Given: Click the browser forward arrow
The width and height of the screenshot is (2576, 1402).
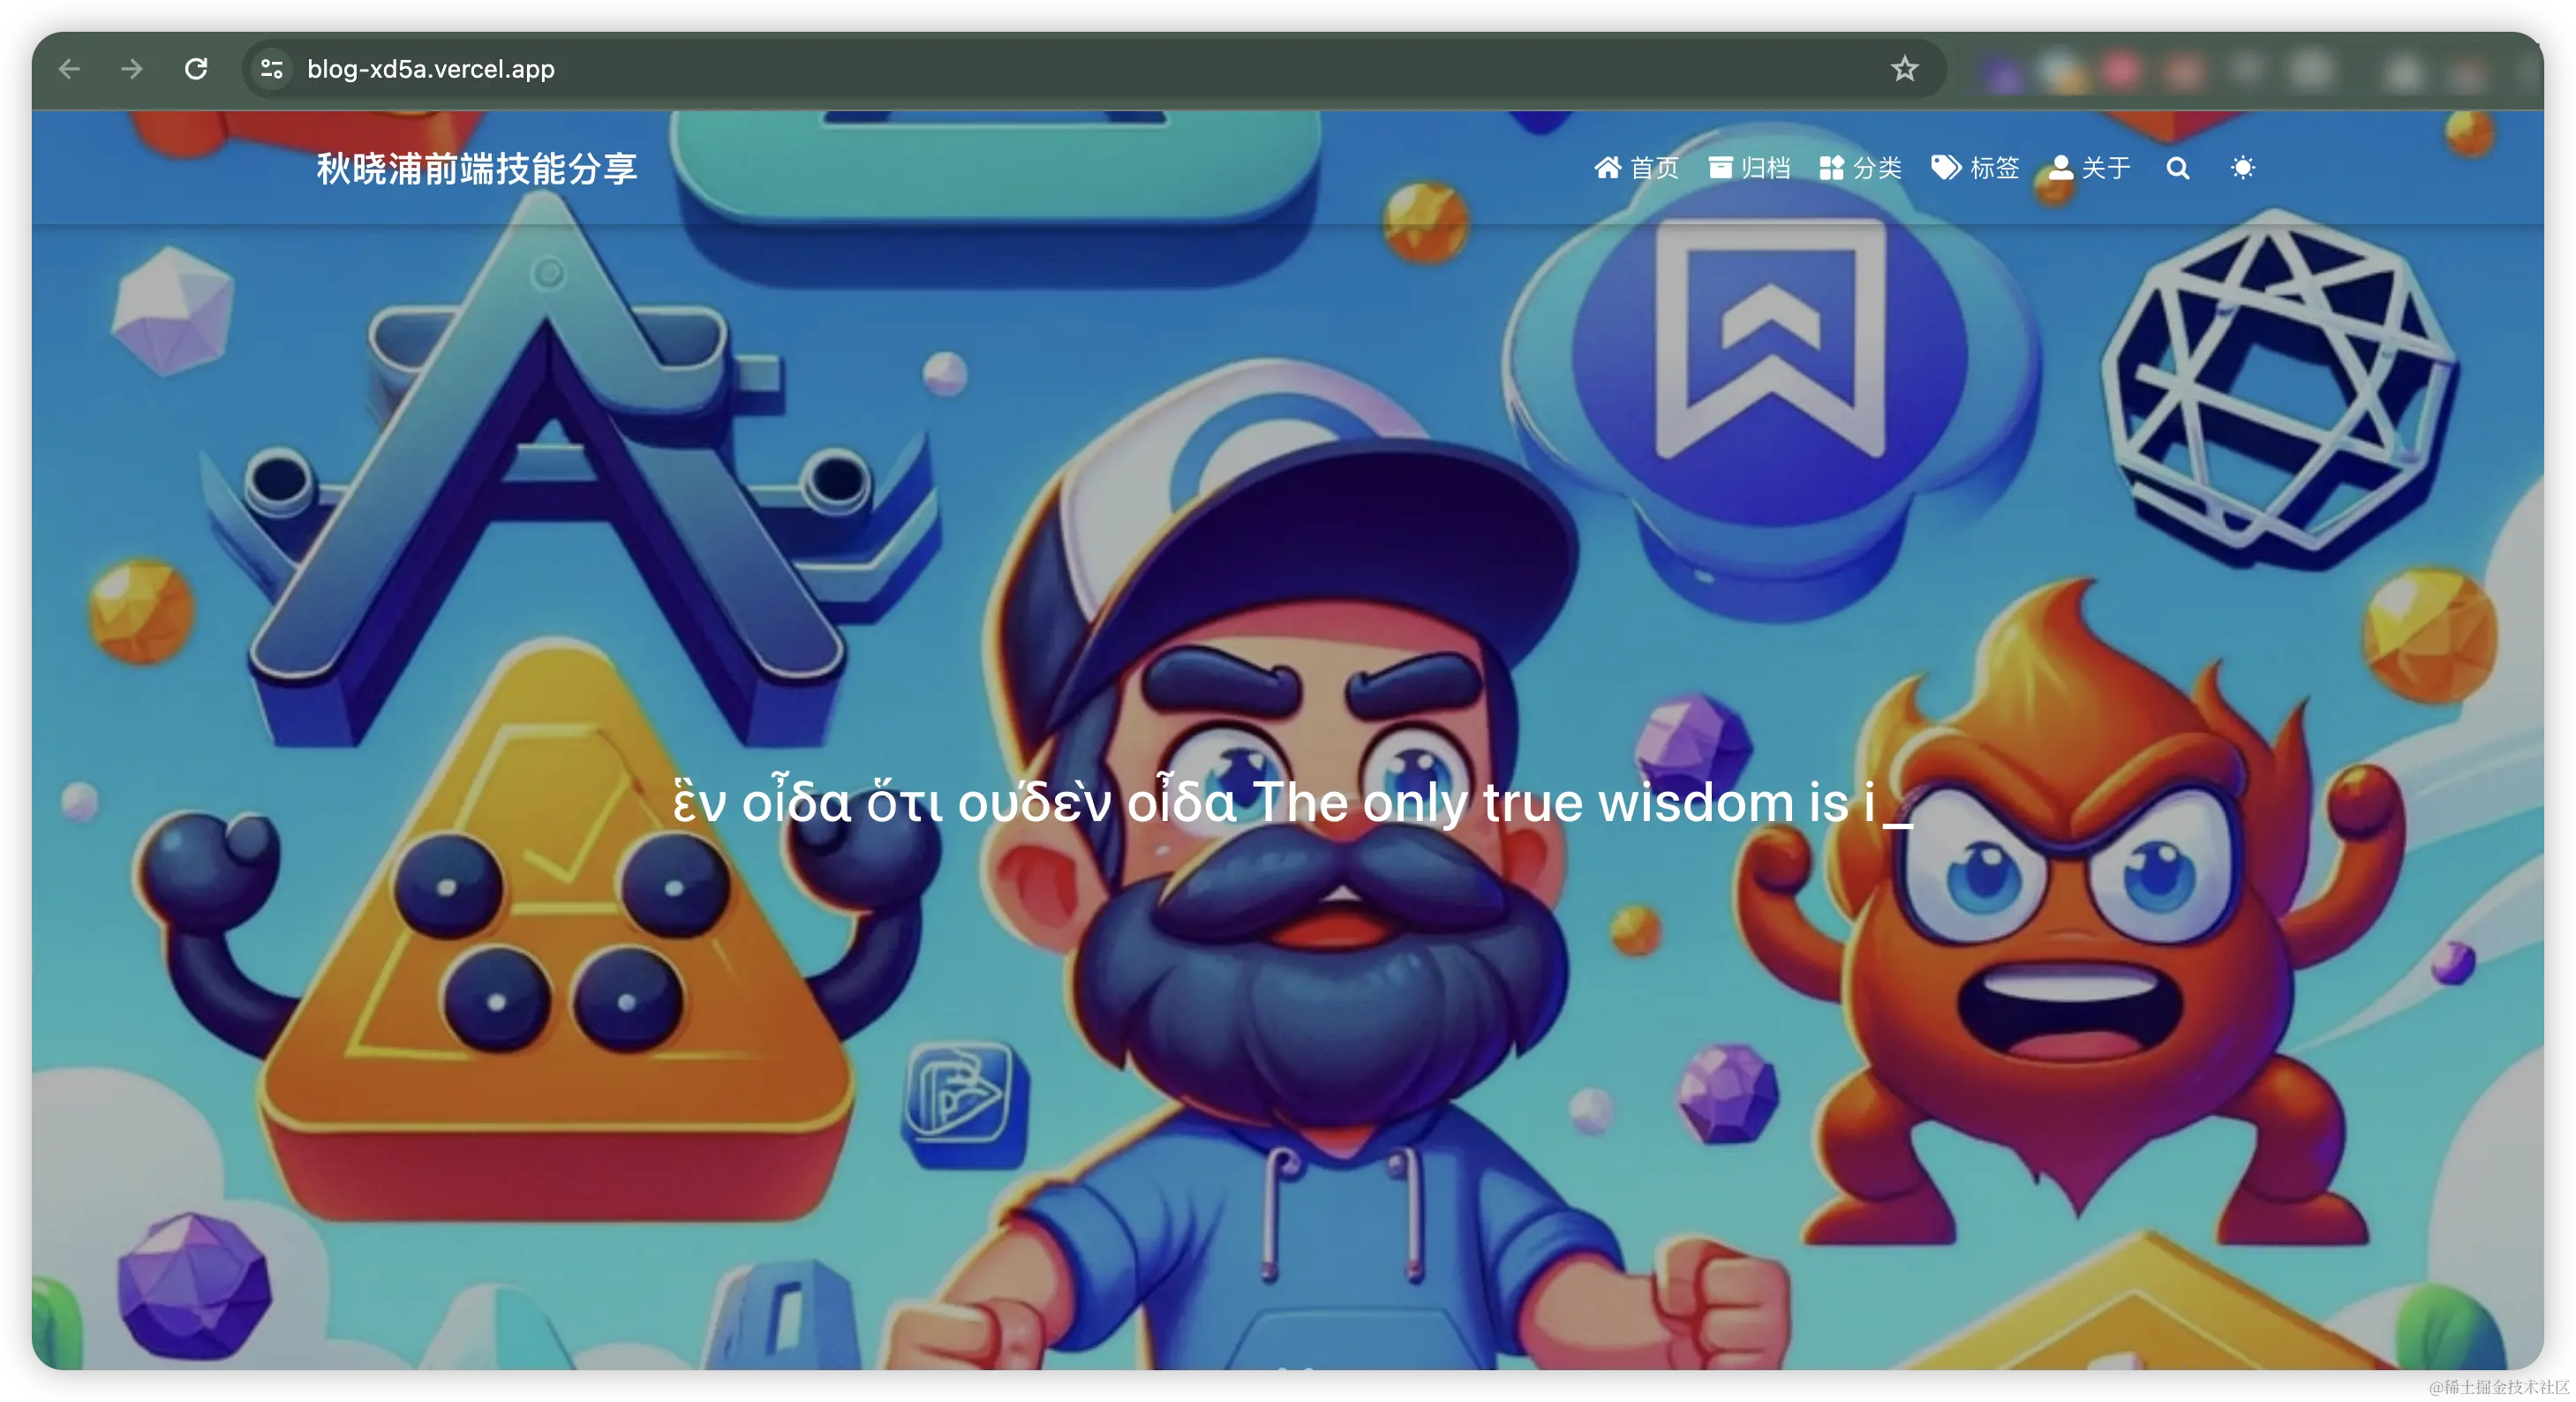Looking at the screenshot, I should (131, 69).
